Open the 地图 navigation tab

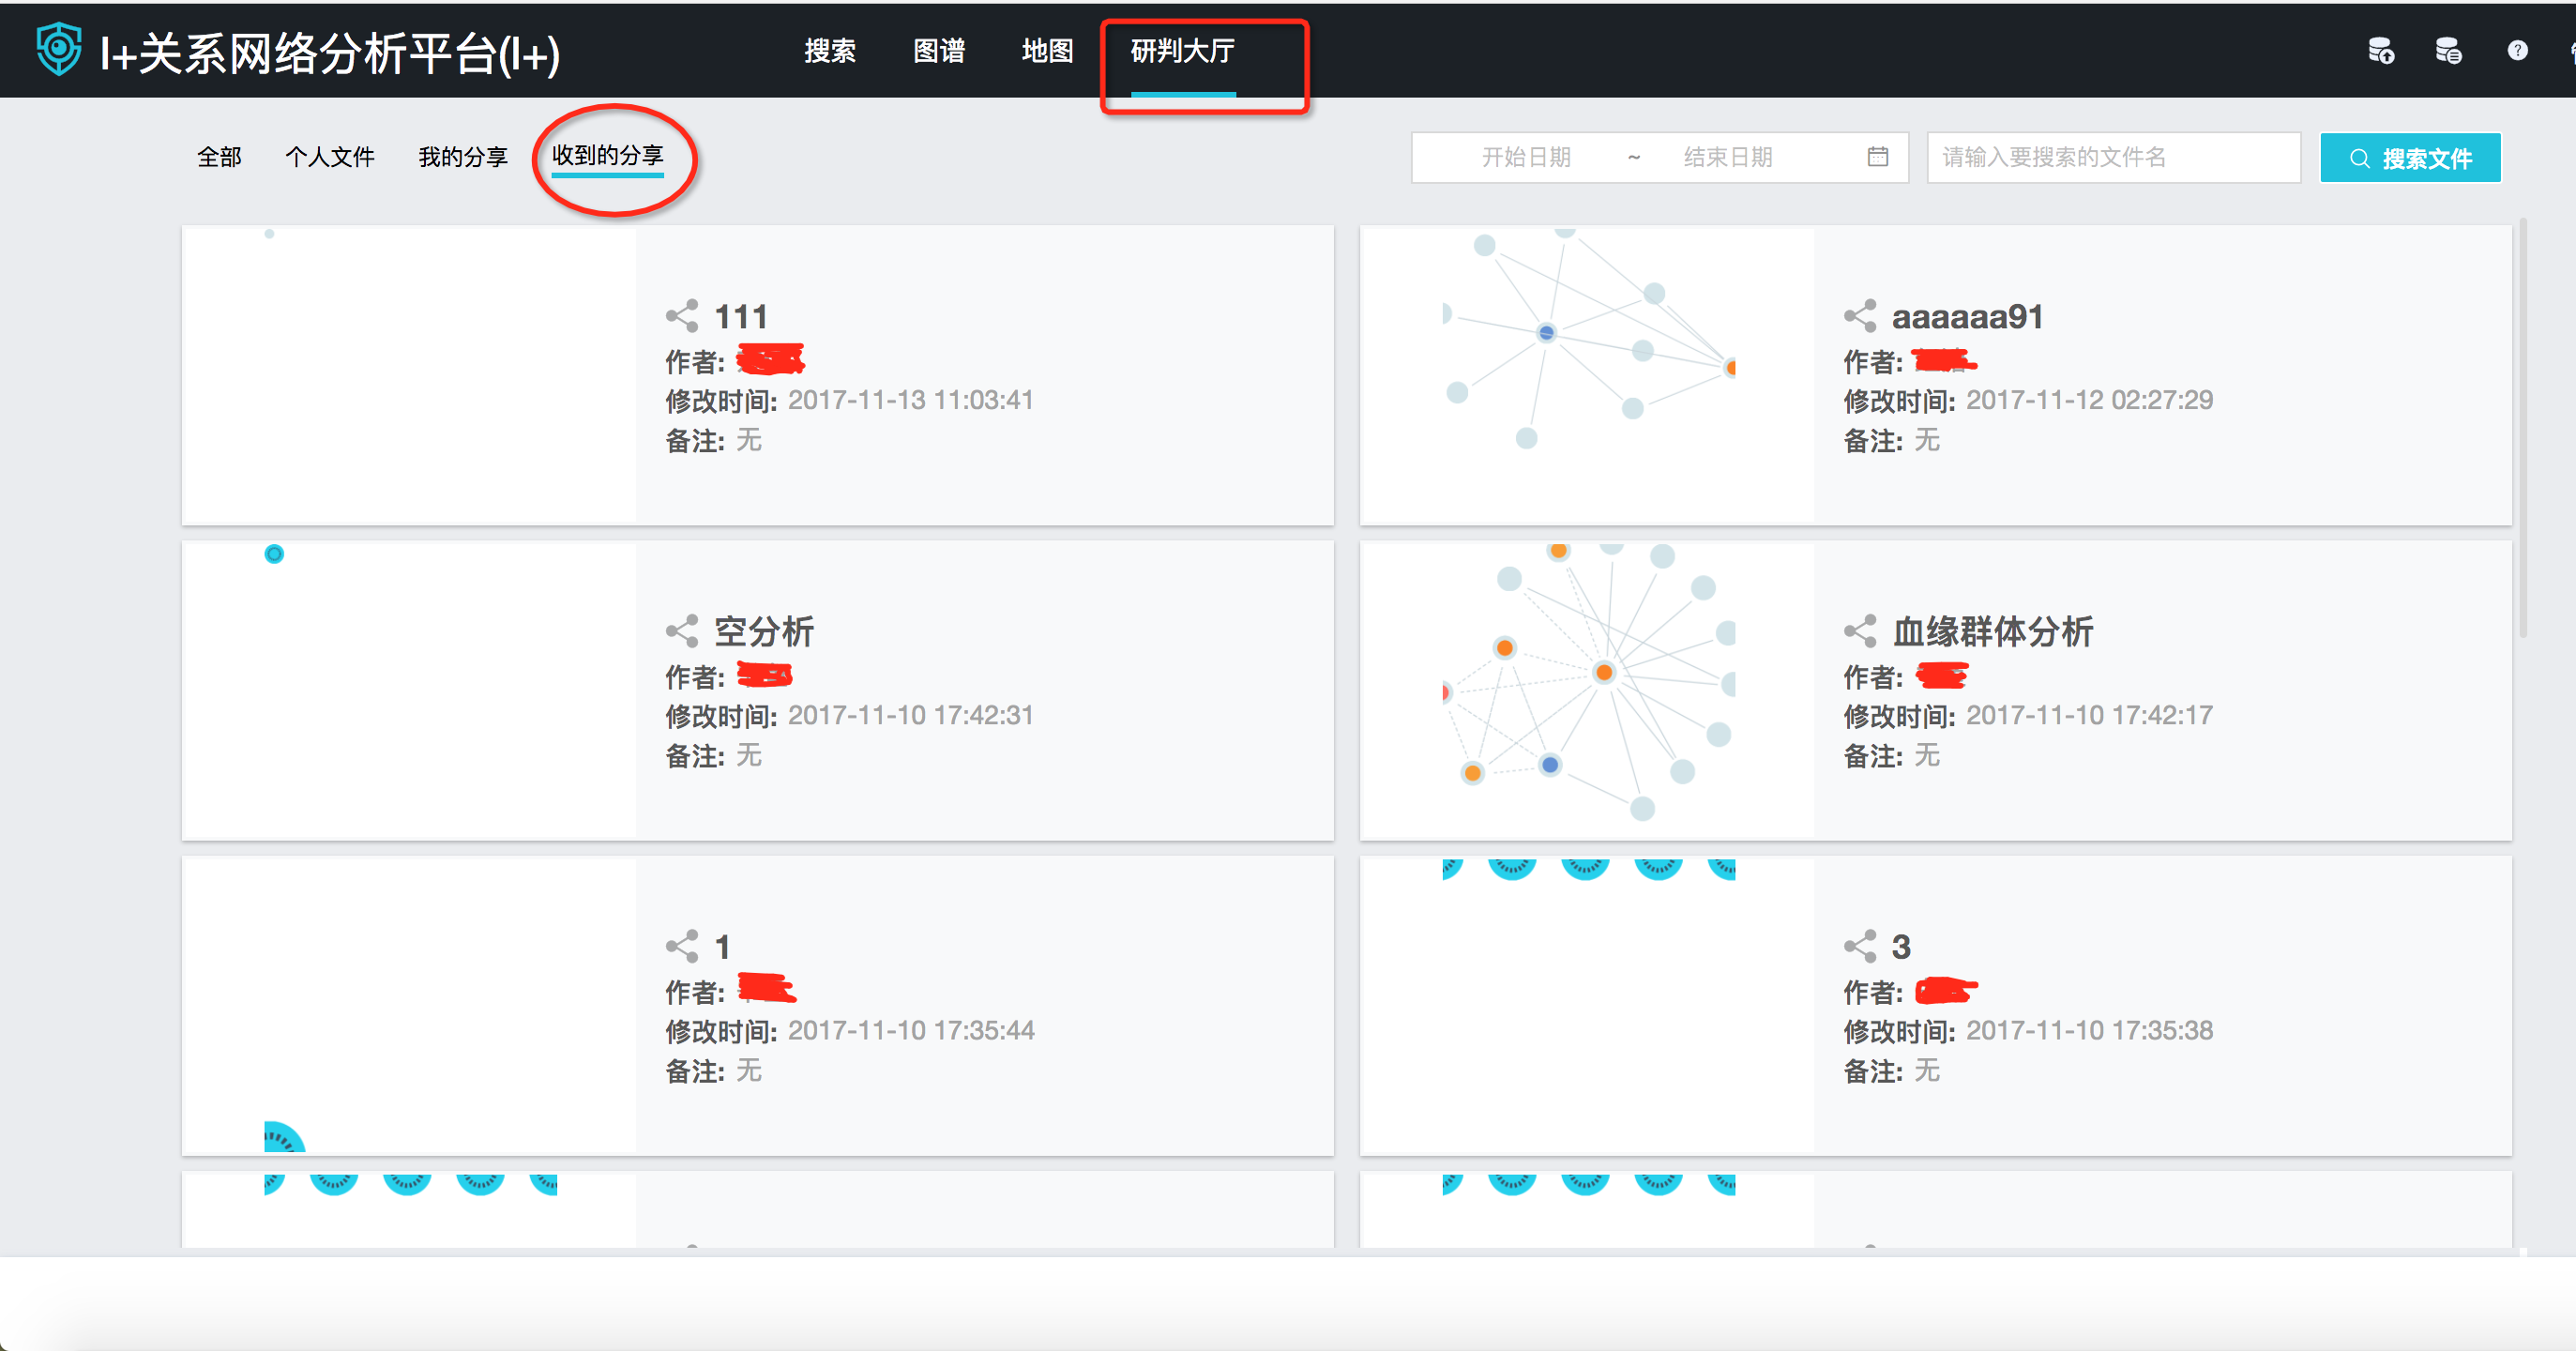[1047, 51]
